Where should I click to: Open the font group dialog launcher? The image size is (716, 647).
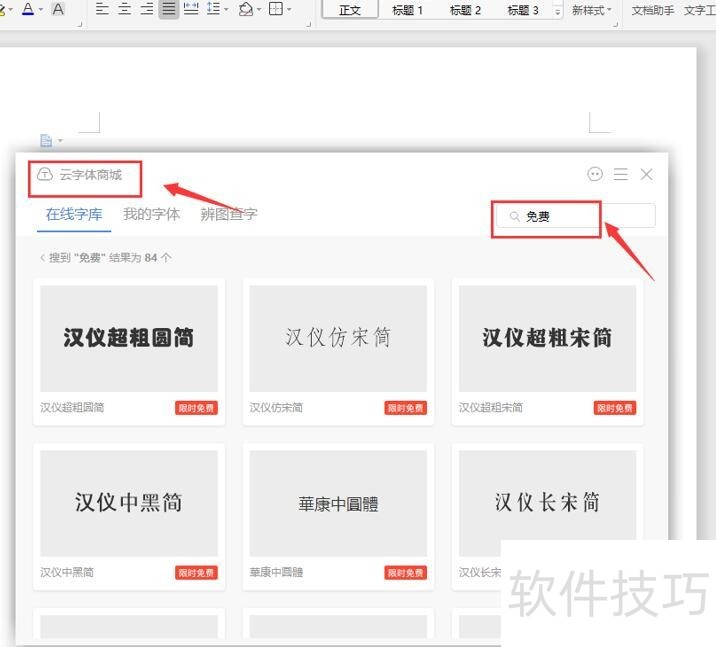point(80,24)
